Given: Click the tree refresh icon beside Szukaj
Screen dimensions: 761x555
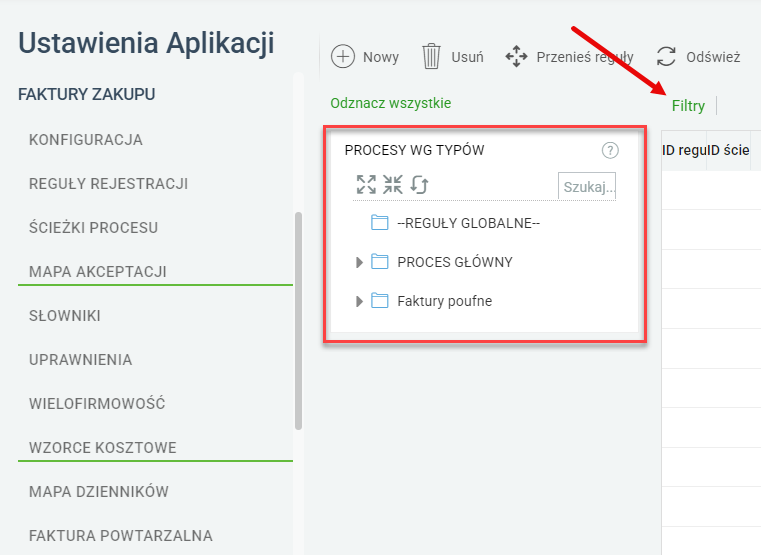Looking at the screenshot, I should pyautogui.click(x=419, y=185).
